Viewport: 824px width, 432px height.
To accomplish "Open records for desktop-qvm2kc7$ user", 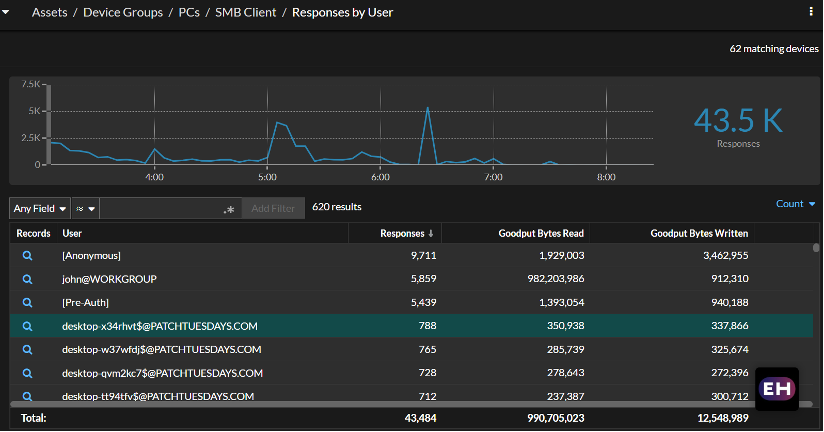I will (28, 373).
